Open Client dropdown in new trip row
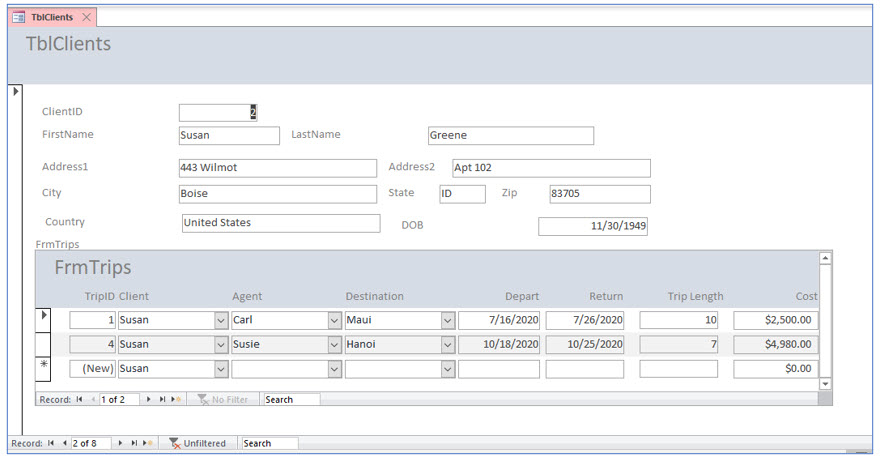 click(221, 369)
